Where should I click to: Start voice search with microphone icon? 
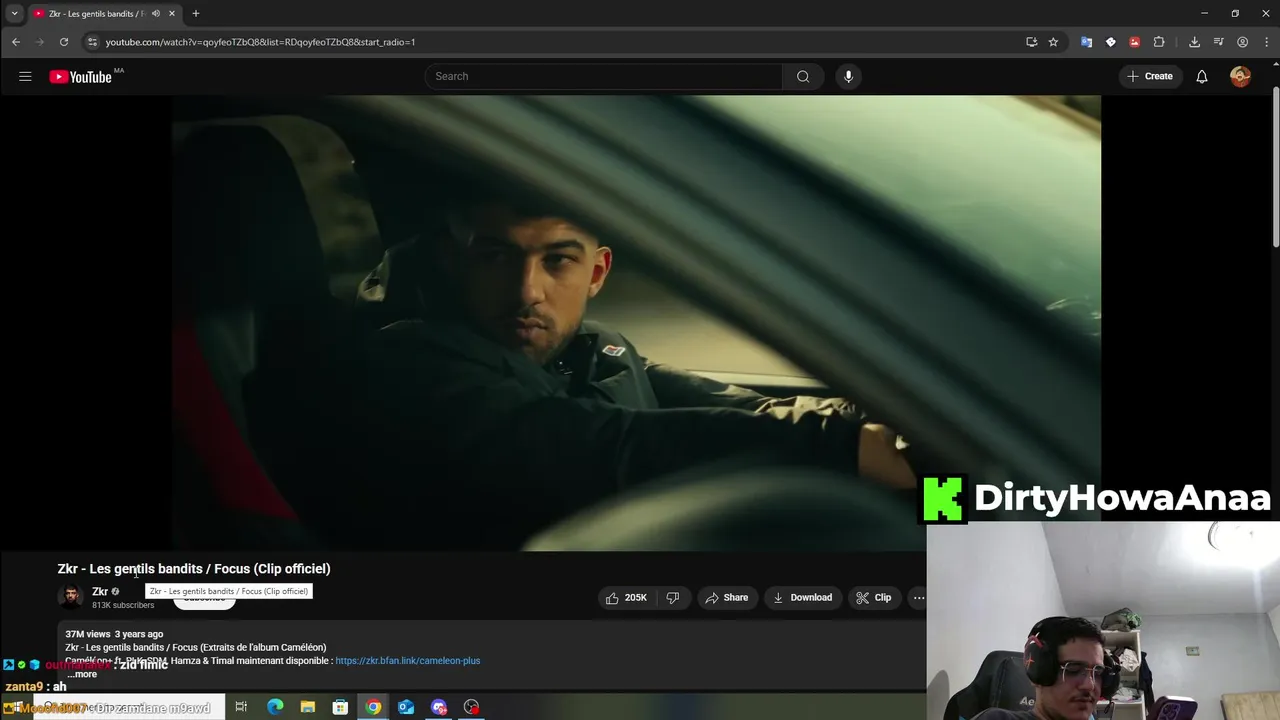pos(848,76)
